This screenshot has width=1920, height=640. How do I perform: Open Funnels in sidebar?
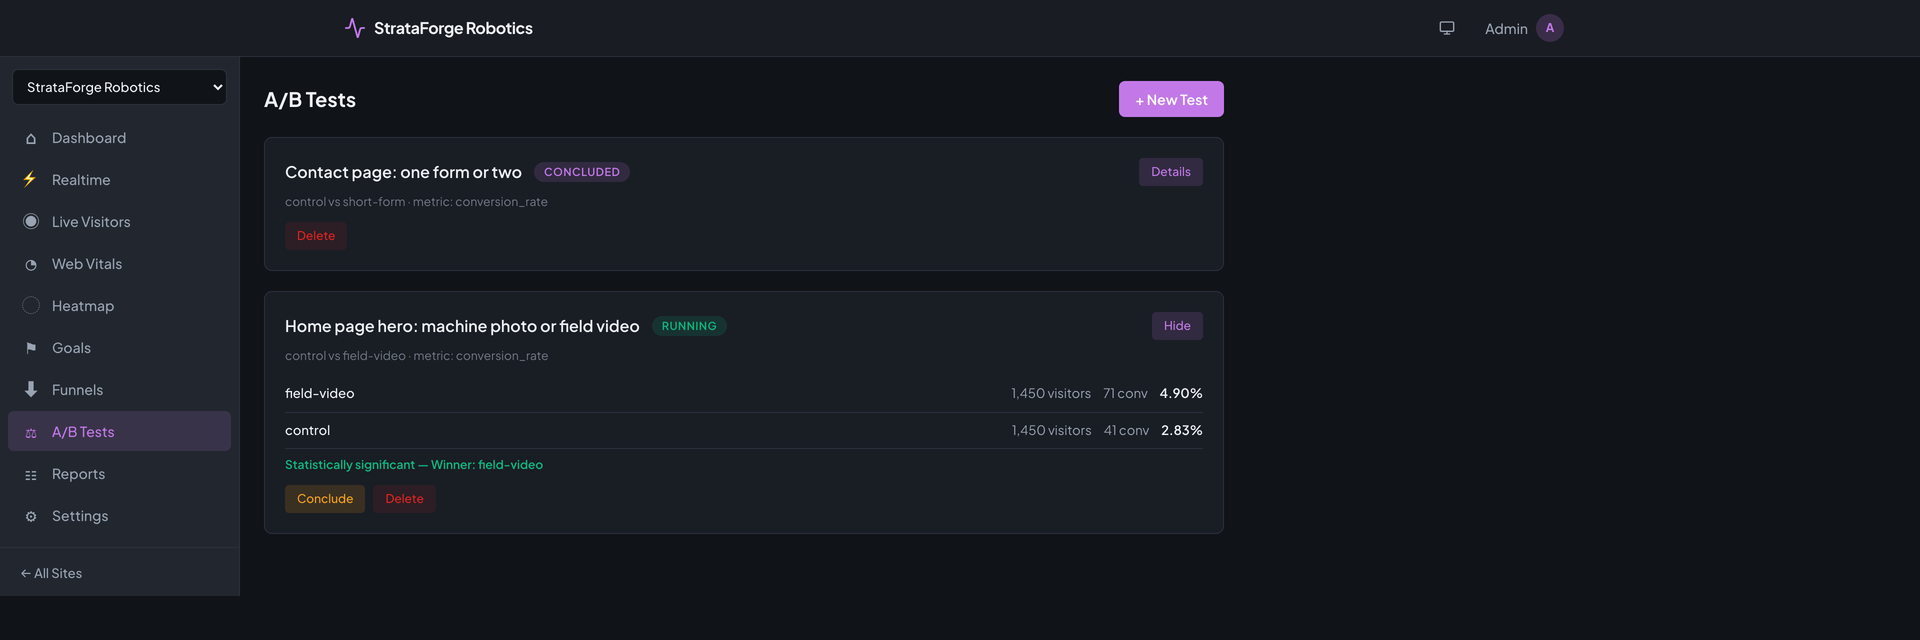pos(119,390)
